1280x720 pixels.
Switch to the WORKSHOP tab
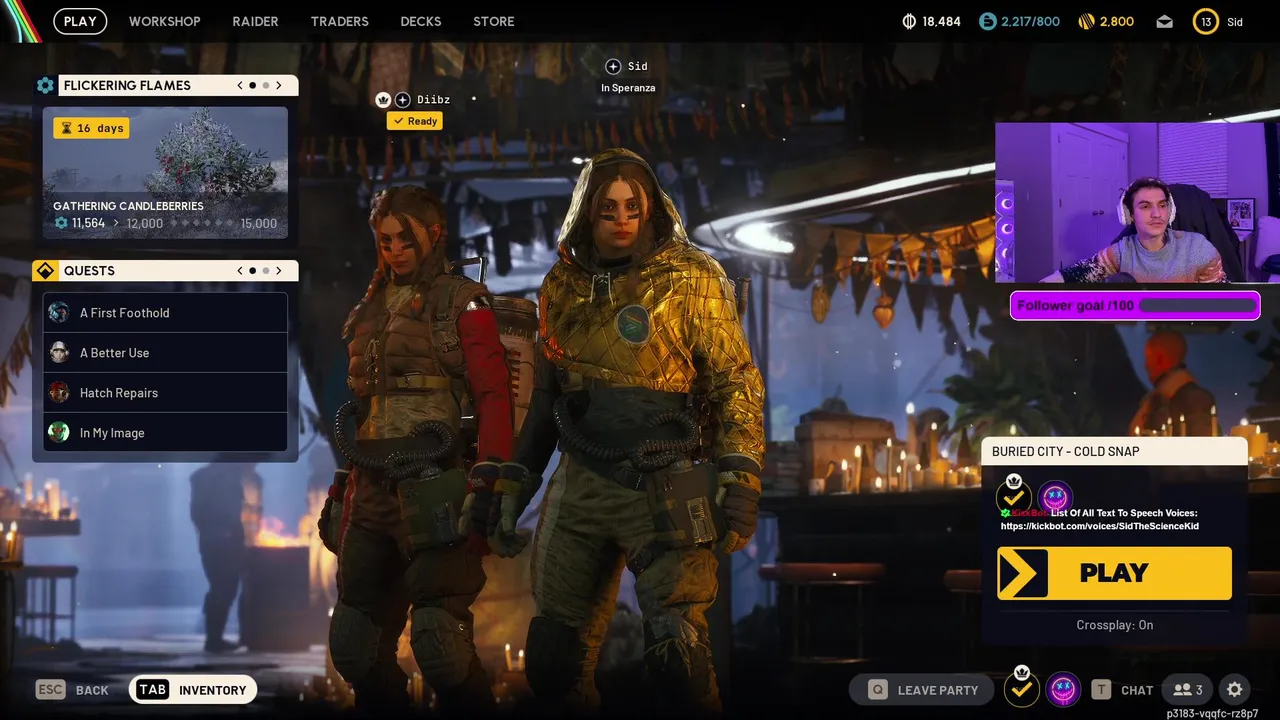coord(164,21)
